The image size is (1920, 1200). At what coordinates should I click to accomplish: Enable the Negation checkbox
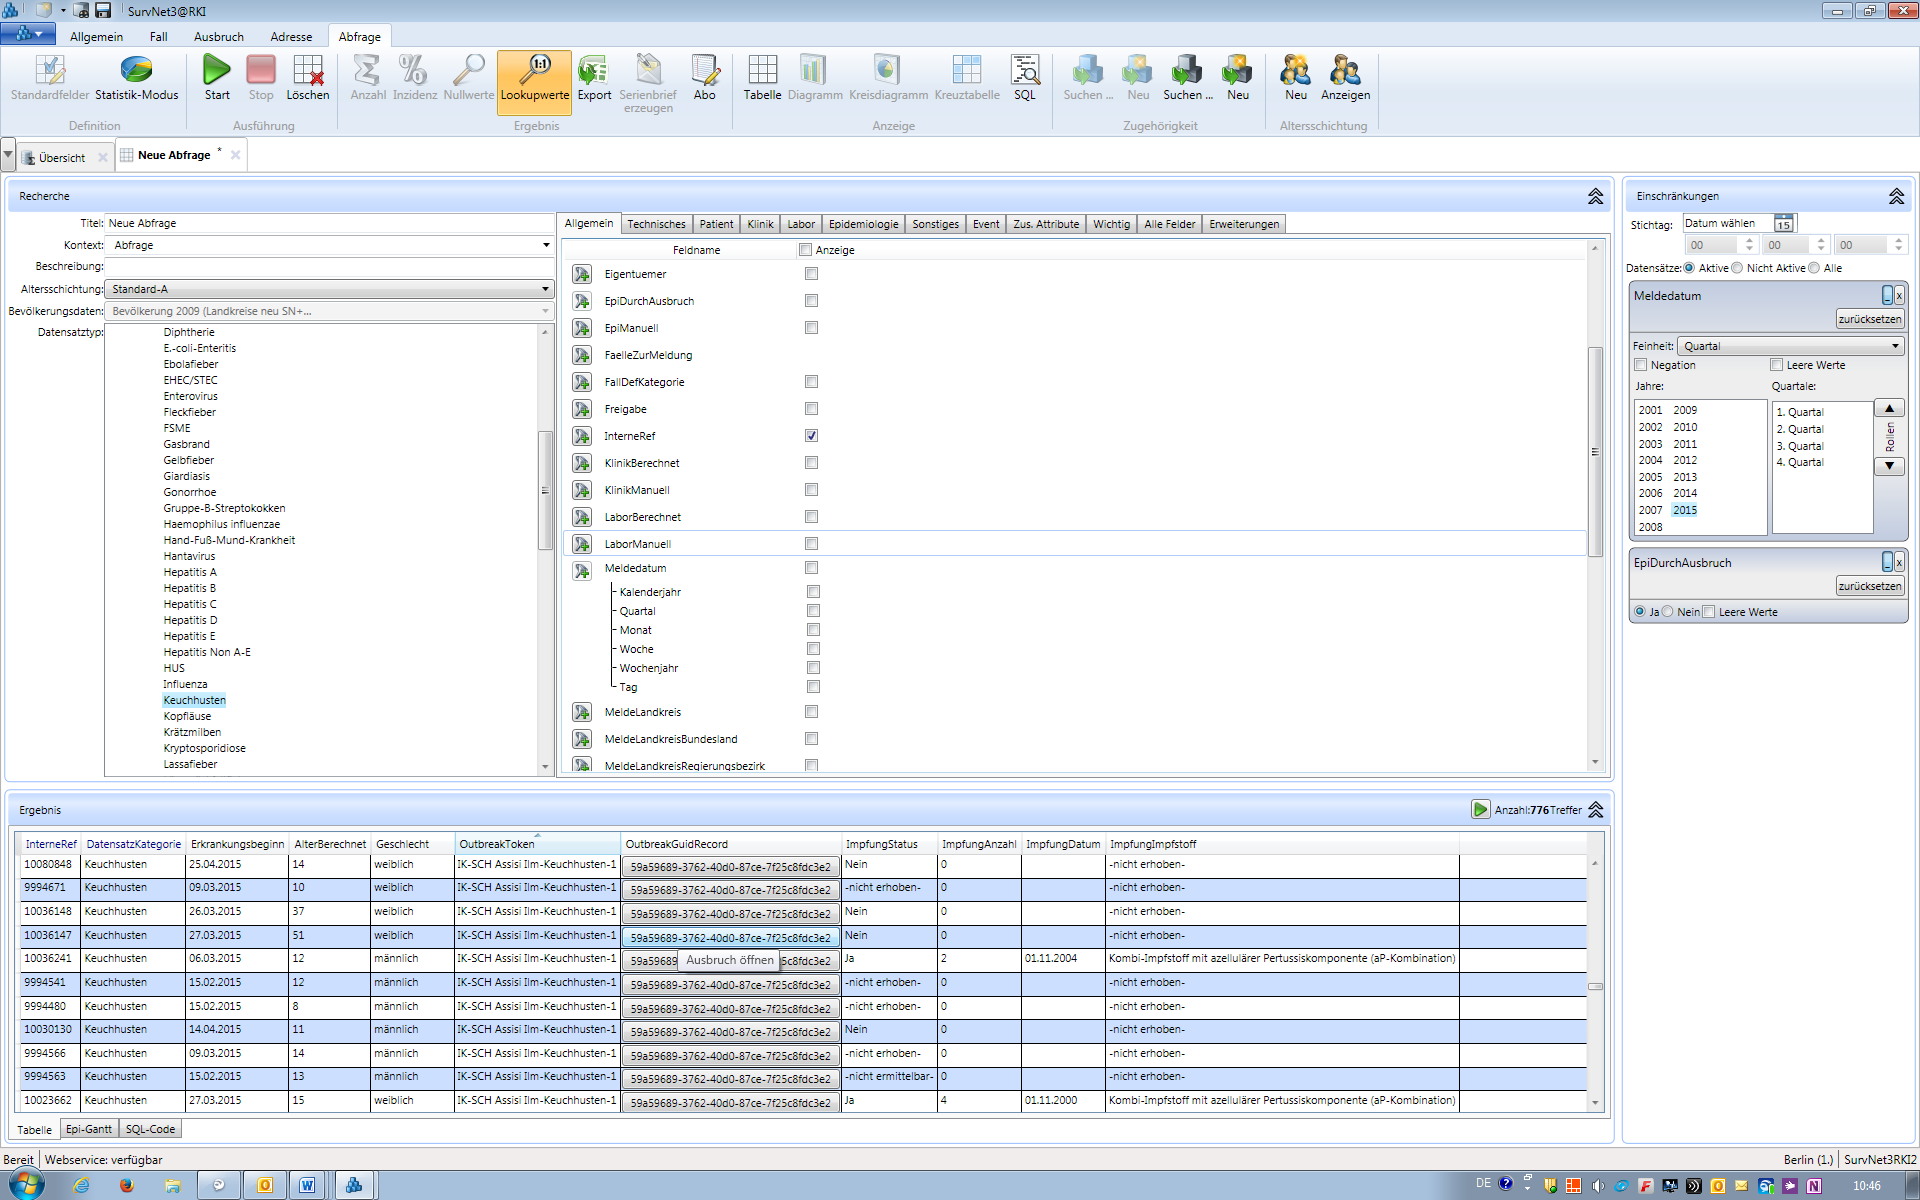tap(1641, 365)
